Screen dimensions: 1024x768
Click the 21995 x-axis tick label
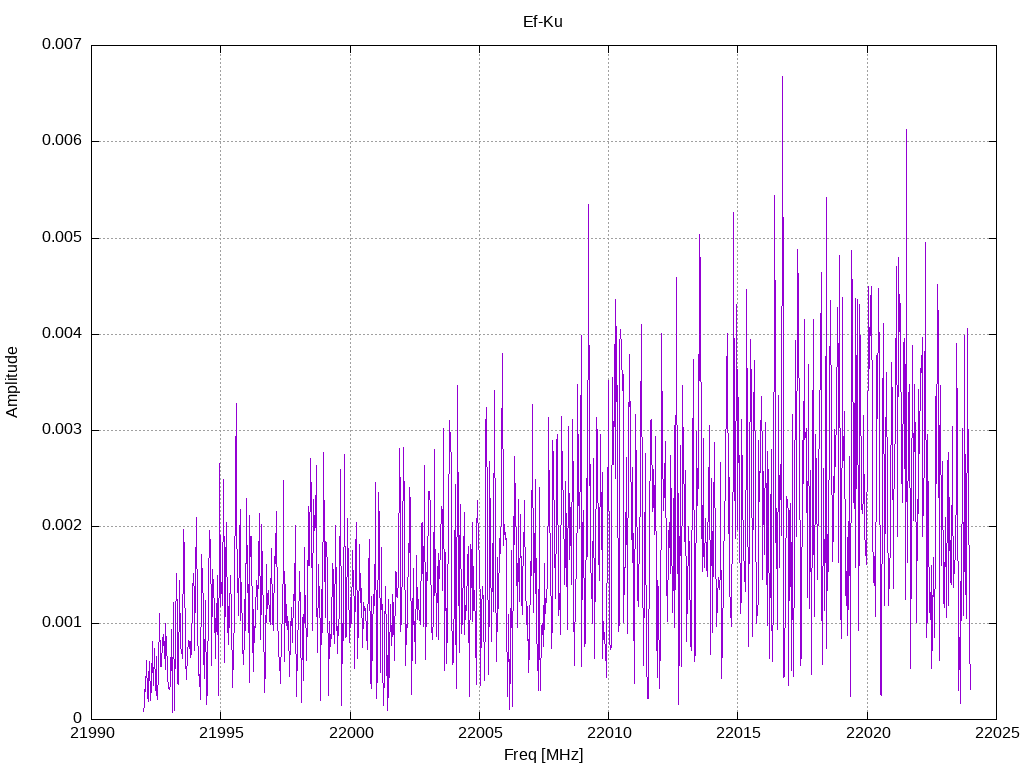(221, 733)
